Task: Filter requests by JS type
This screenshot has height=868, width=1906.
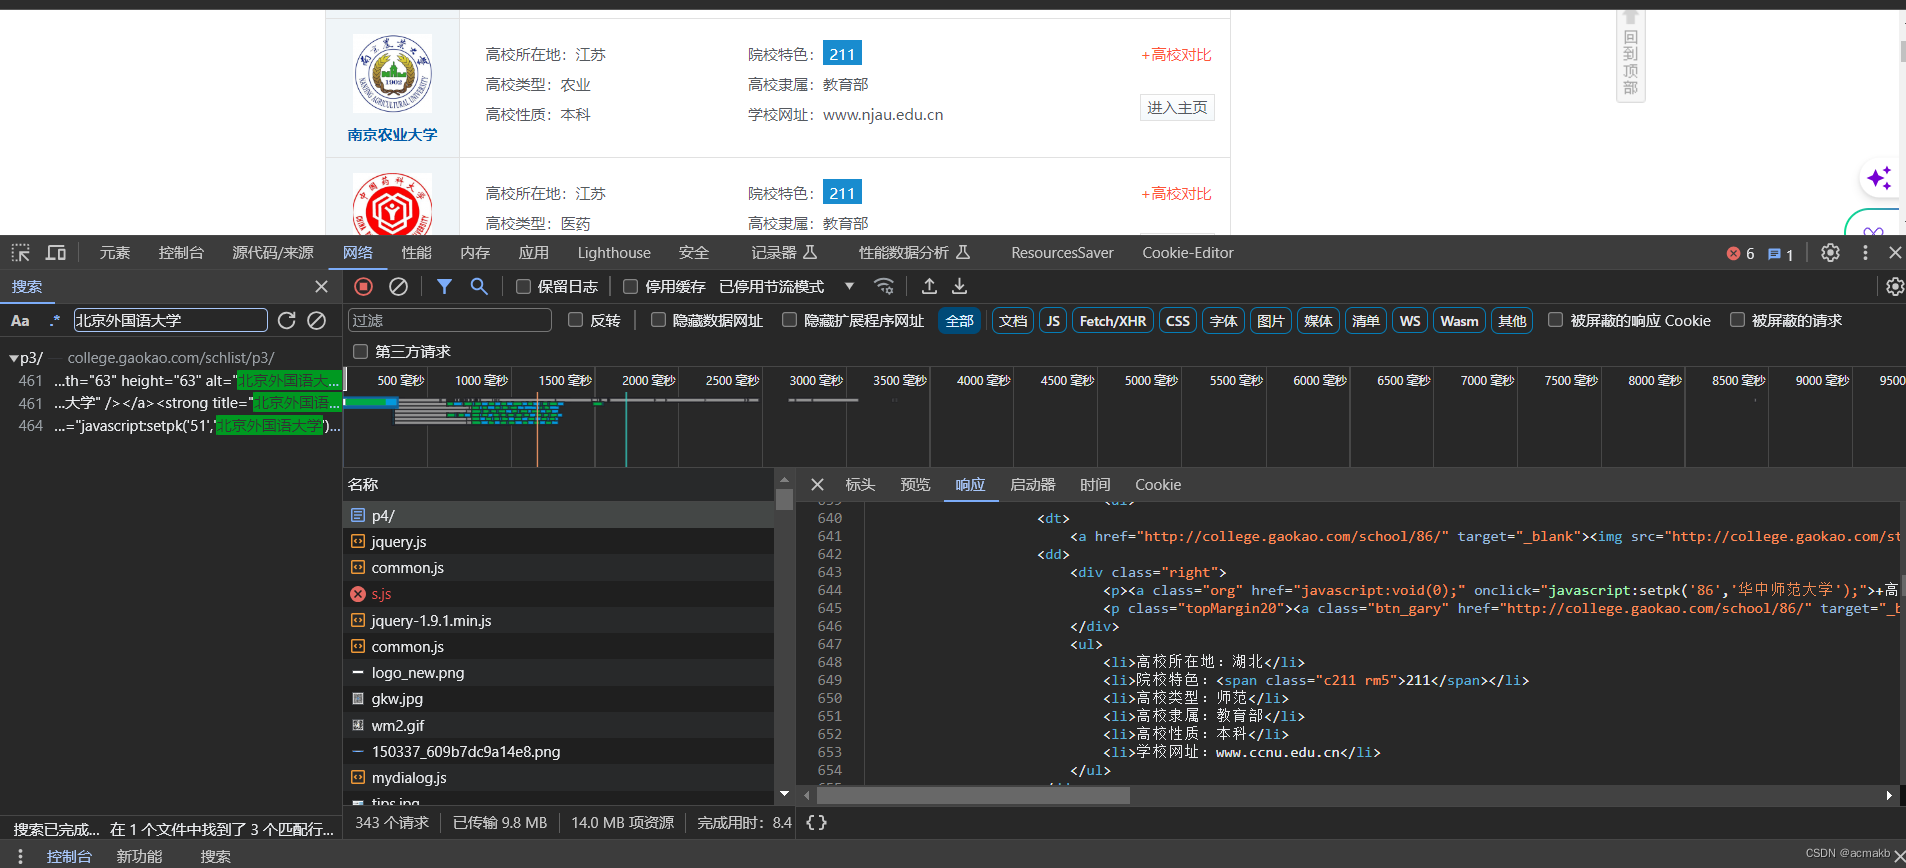Action: click(x=1053, y=321)
